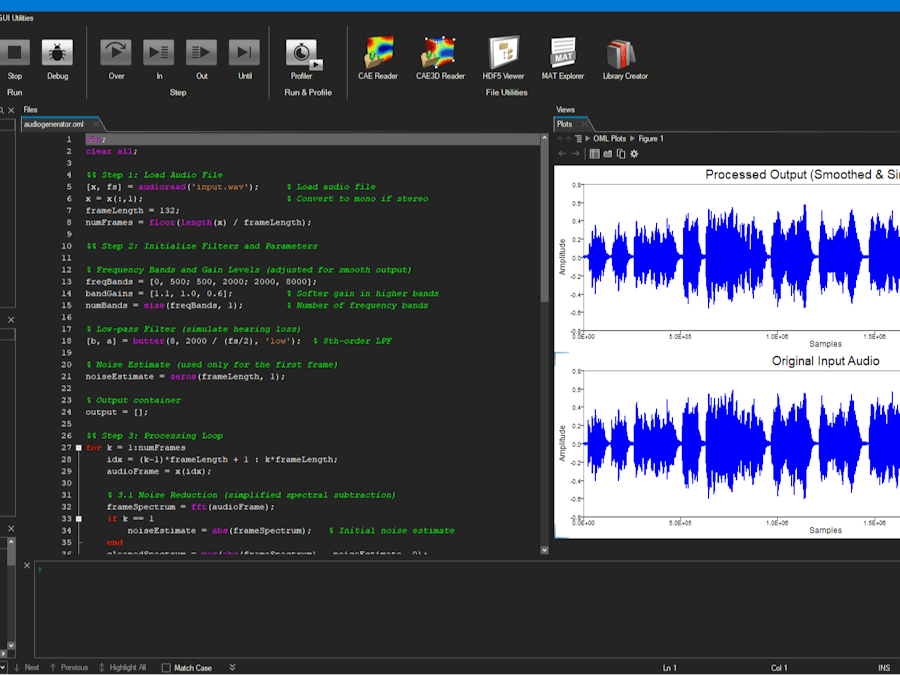The height and width of the screenshot is (675, 900).
Task: Switch to the audiogenerator.oml tab
Action: tap(53, 124)
